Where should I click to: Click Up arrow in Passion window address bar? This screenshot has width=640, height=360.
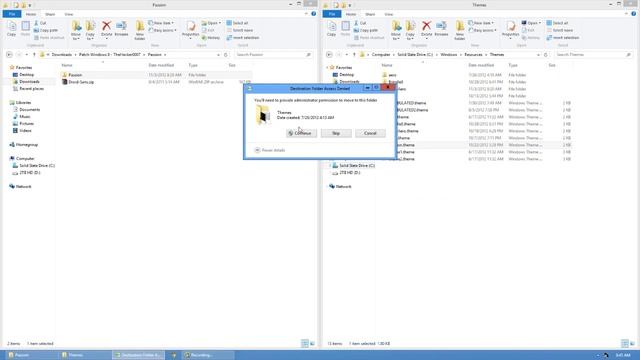[x=34, y=55]
